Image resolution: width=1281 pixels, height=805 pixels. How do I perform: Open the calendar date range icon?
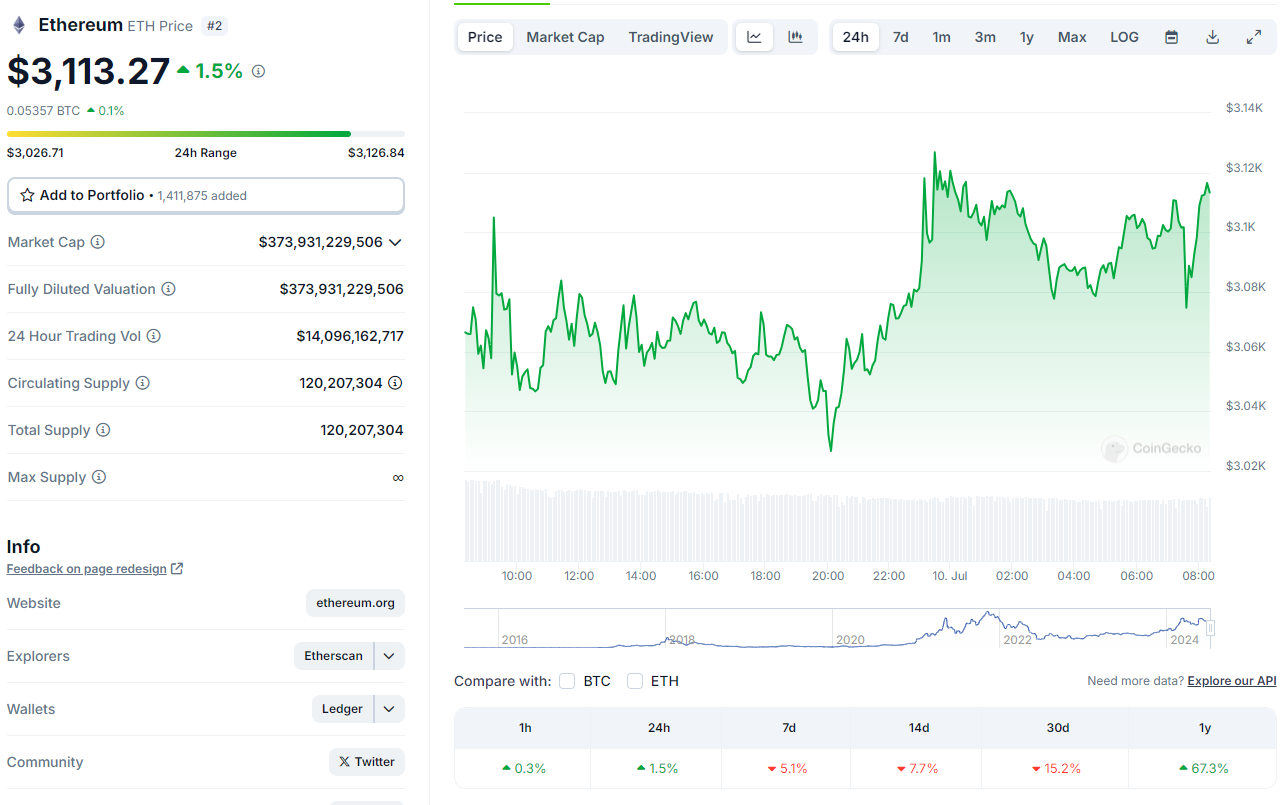coord(1171,37)
